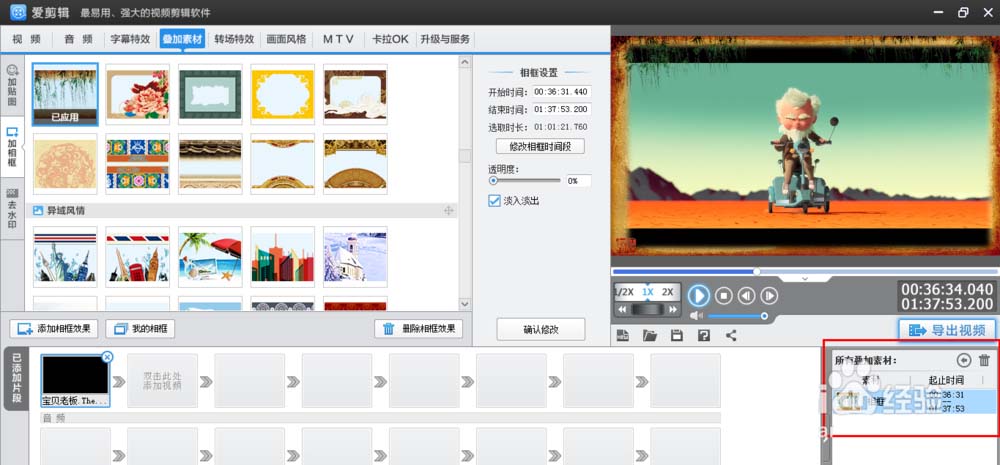Choose the colorful city buildings frame
Screen dimensions: 1000x465
coord(283,257)
